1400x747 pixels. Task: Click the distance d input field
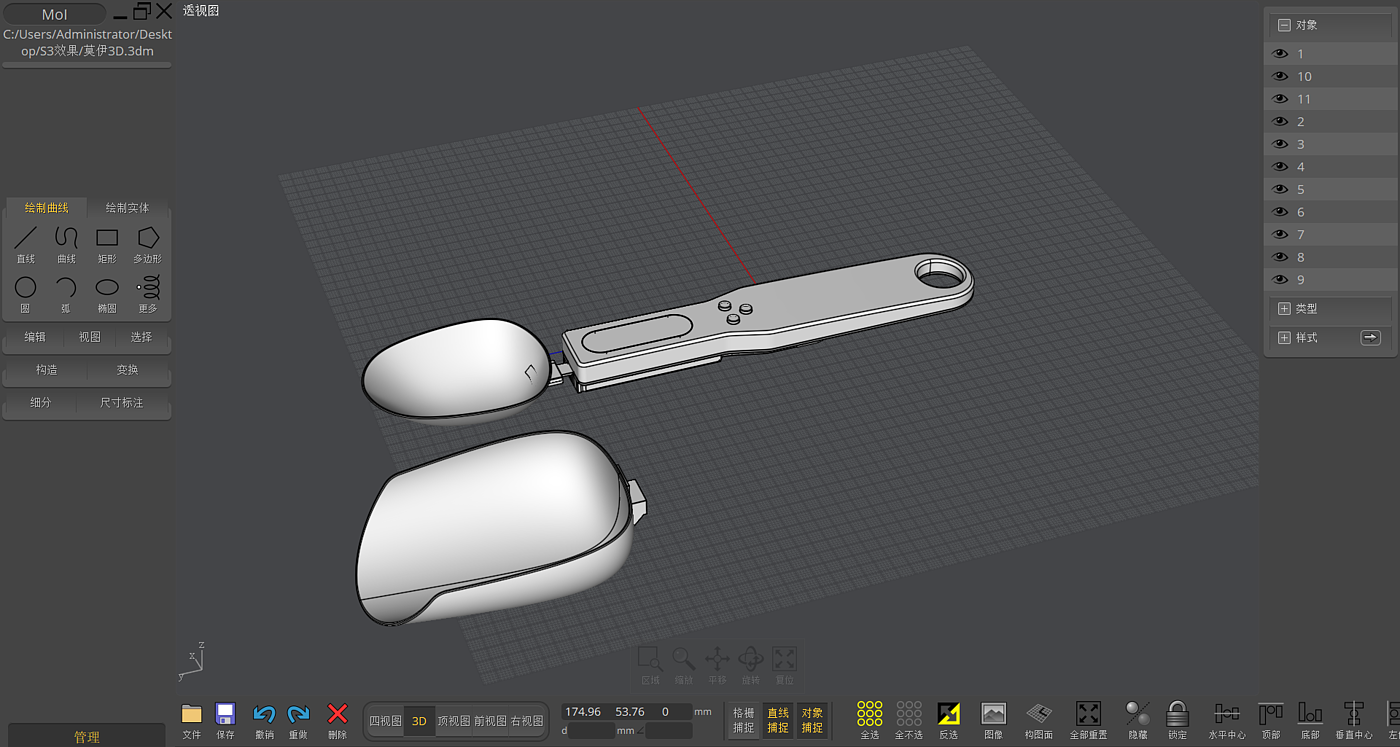pyautogui.click(x=592, y=731)
